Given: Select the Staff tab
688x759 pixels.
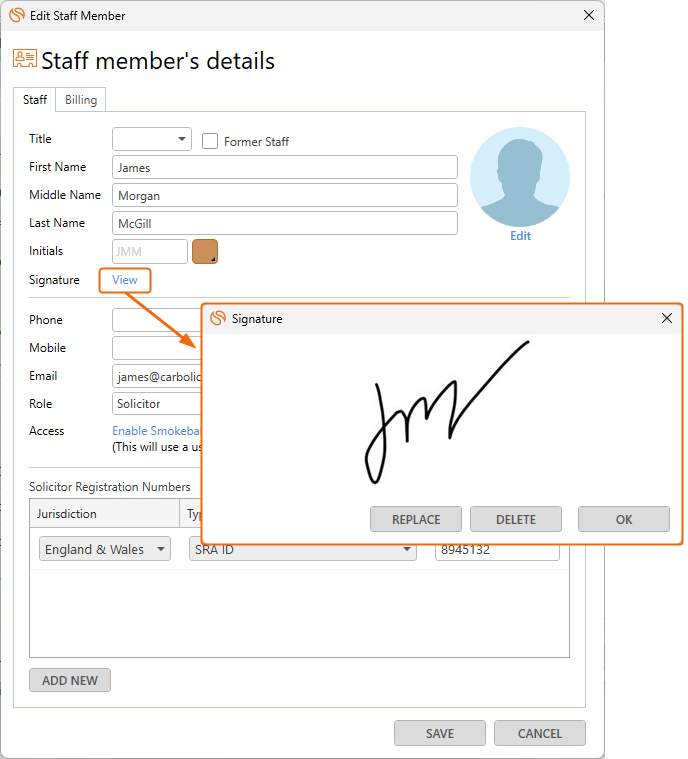Looking at the screenshot, I should coord(35,100).
